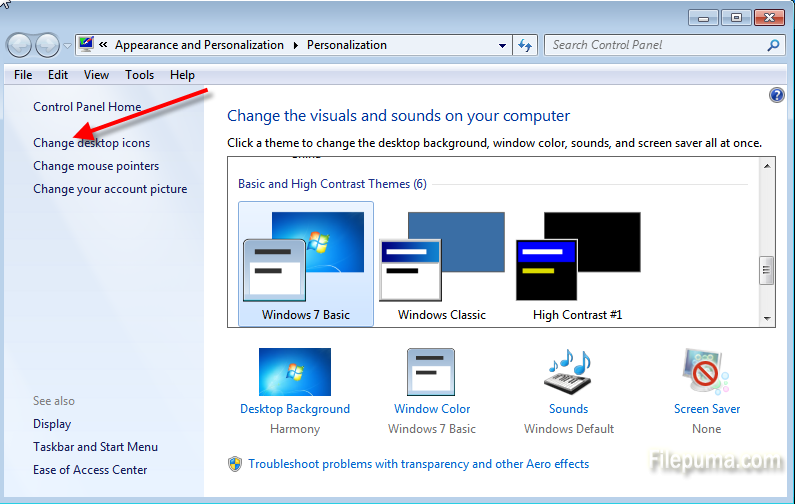Click the theme list scrollbar down arrow
795x504 pixels.
pos(767,318)
